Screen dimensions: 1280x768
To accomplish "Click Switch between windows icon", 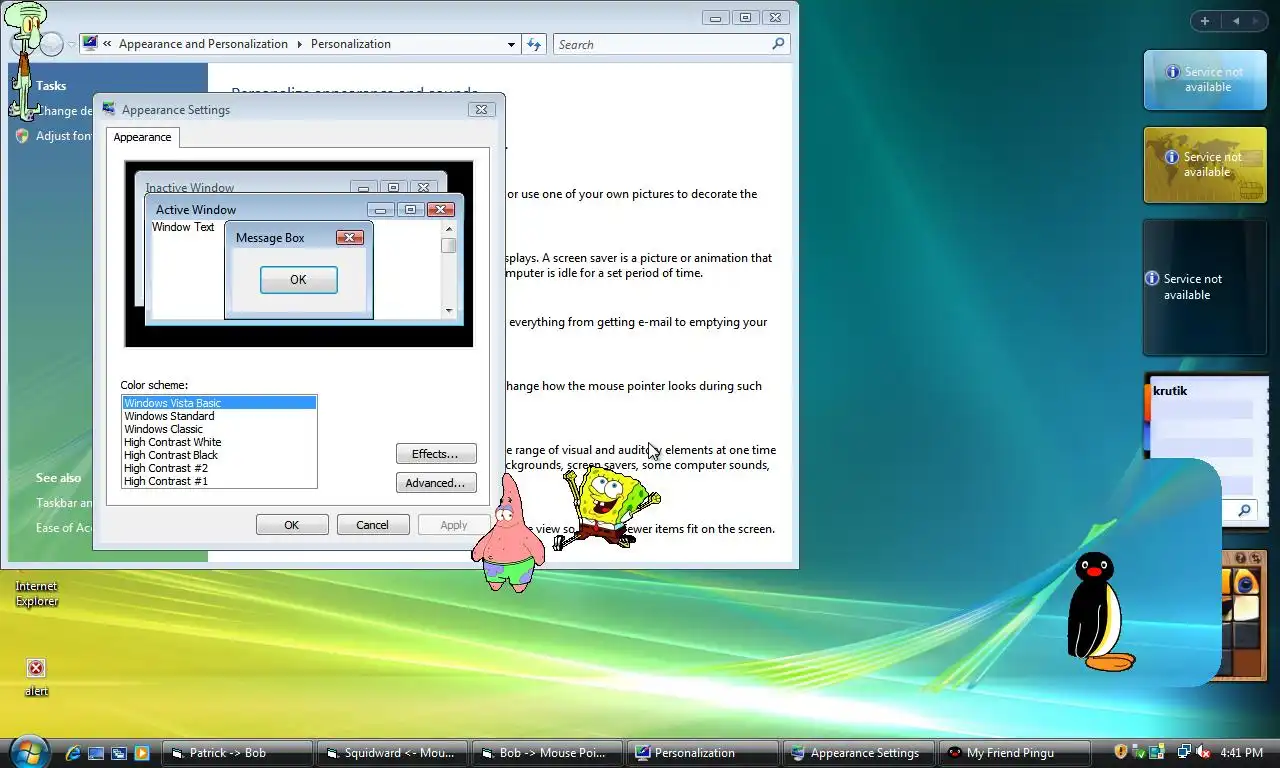I will pos(119,753).
